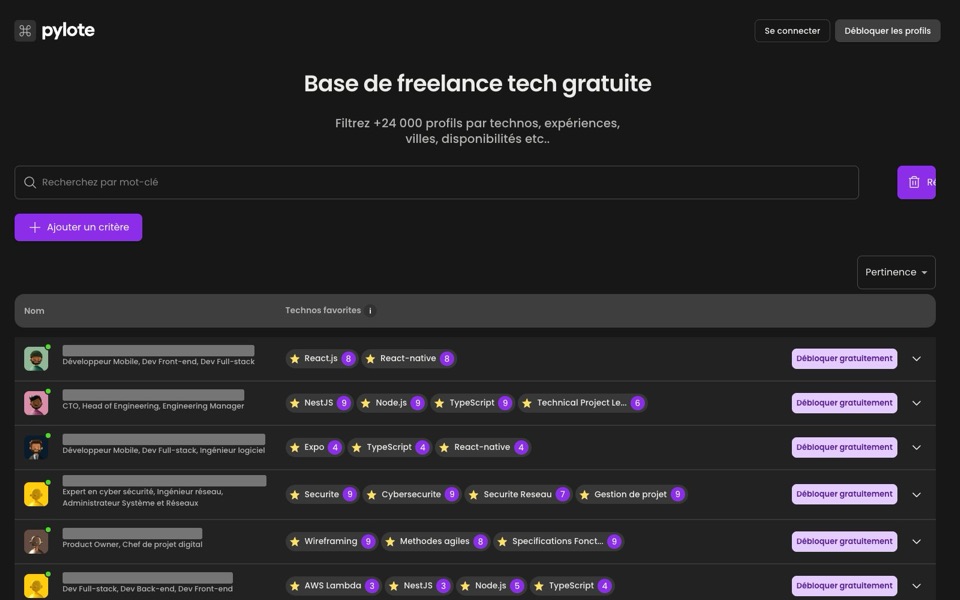Open avatar of the CTO, Head of Engineering row

pos(36,403)
